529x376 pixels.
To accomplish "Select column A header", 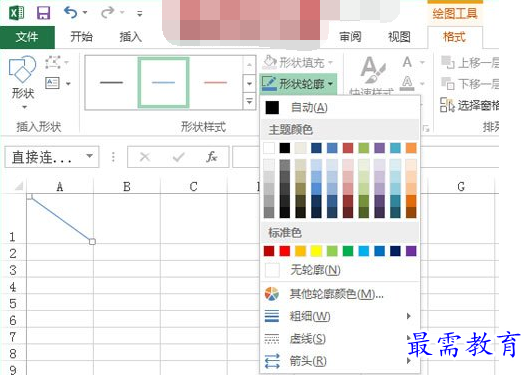I will (60, 187).
